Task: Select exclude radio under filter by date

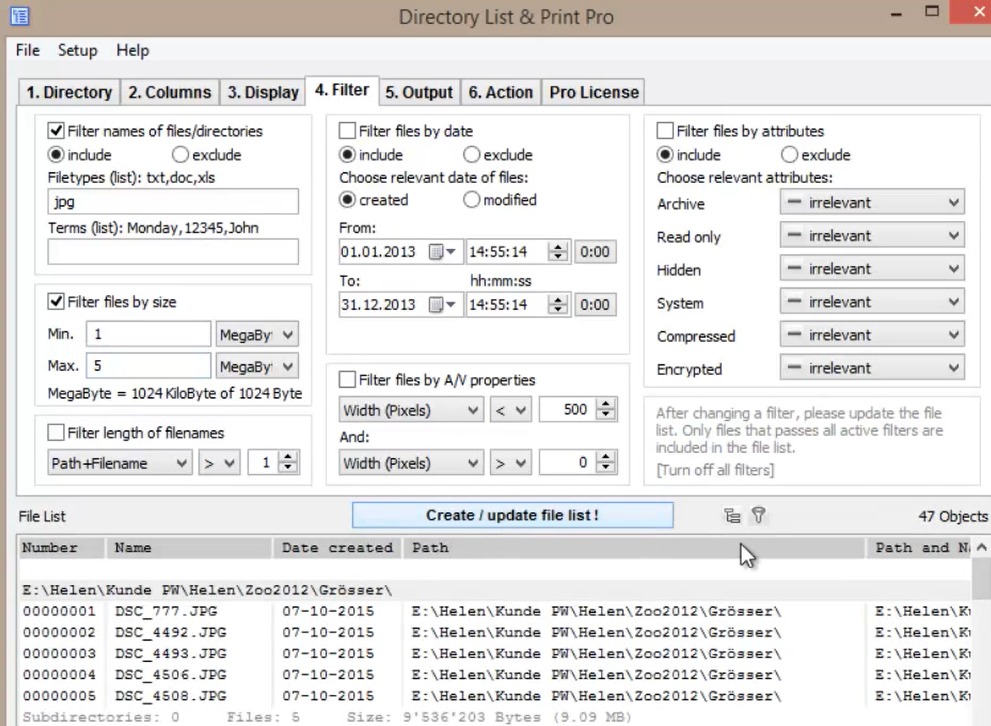Action: click(x=471, y=155)
